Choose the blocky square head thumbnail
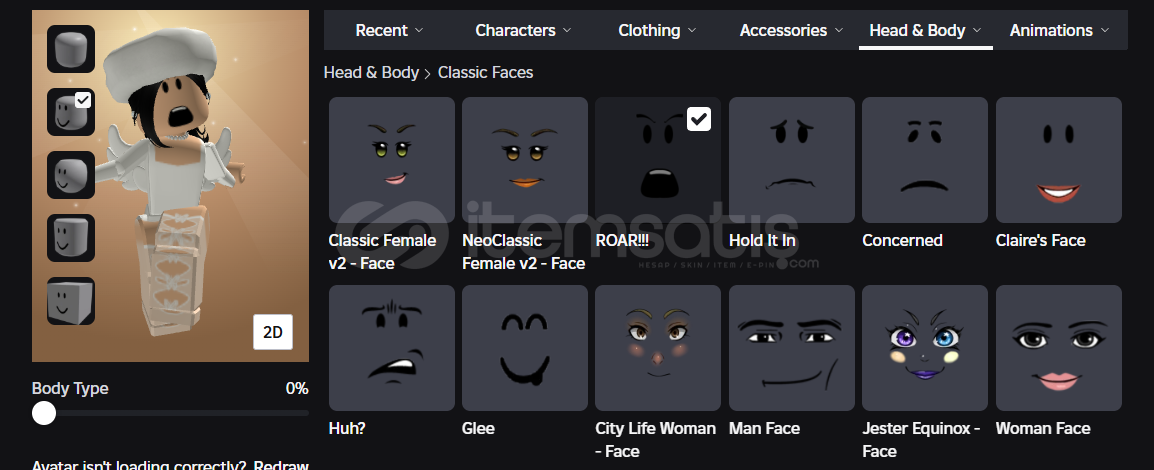 [x=71, y=301]
